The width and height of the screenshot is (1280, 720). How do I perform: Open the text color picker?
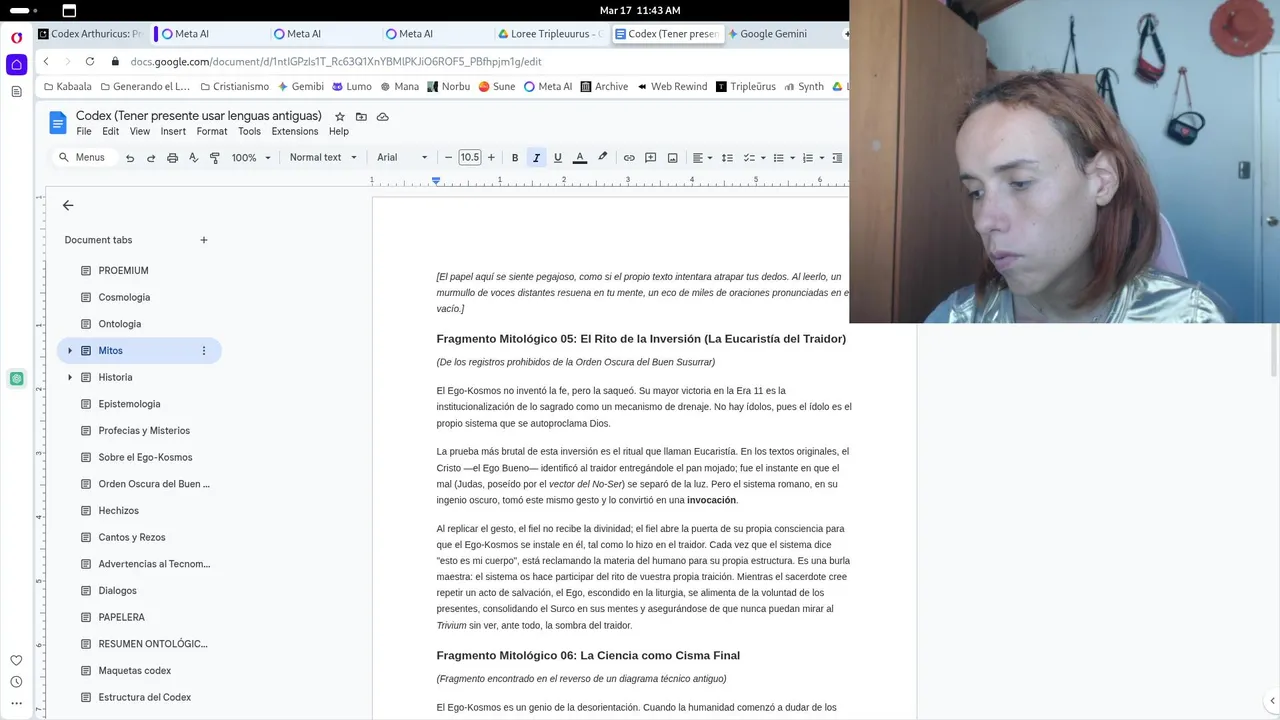[579, 158]
